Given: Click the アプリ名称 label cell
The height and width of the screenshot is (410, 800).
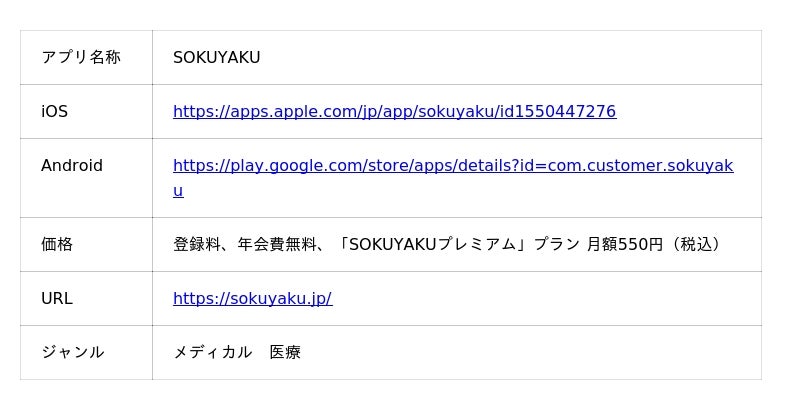Looking at the screenshot, I should click(x=81, y=58).
